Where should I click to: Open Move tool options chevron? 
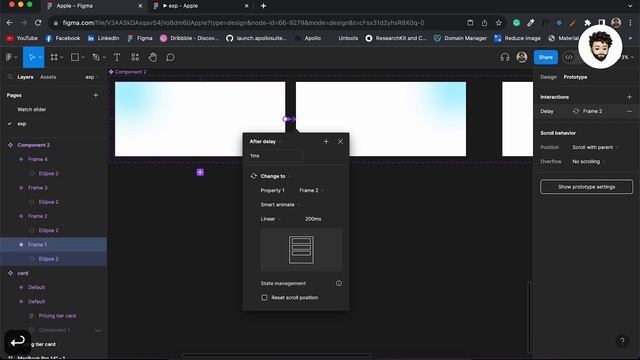(40, 58)
